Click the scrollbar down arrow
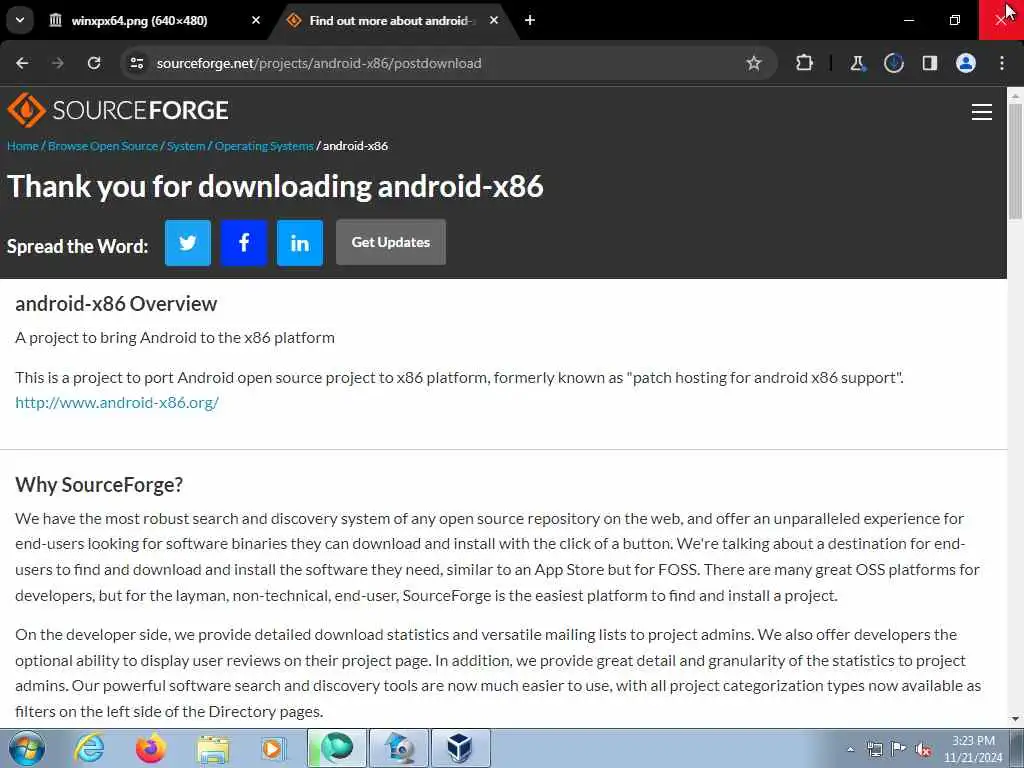Screen dimensions: 1024x768 tap(1015, 719)
